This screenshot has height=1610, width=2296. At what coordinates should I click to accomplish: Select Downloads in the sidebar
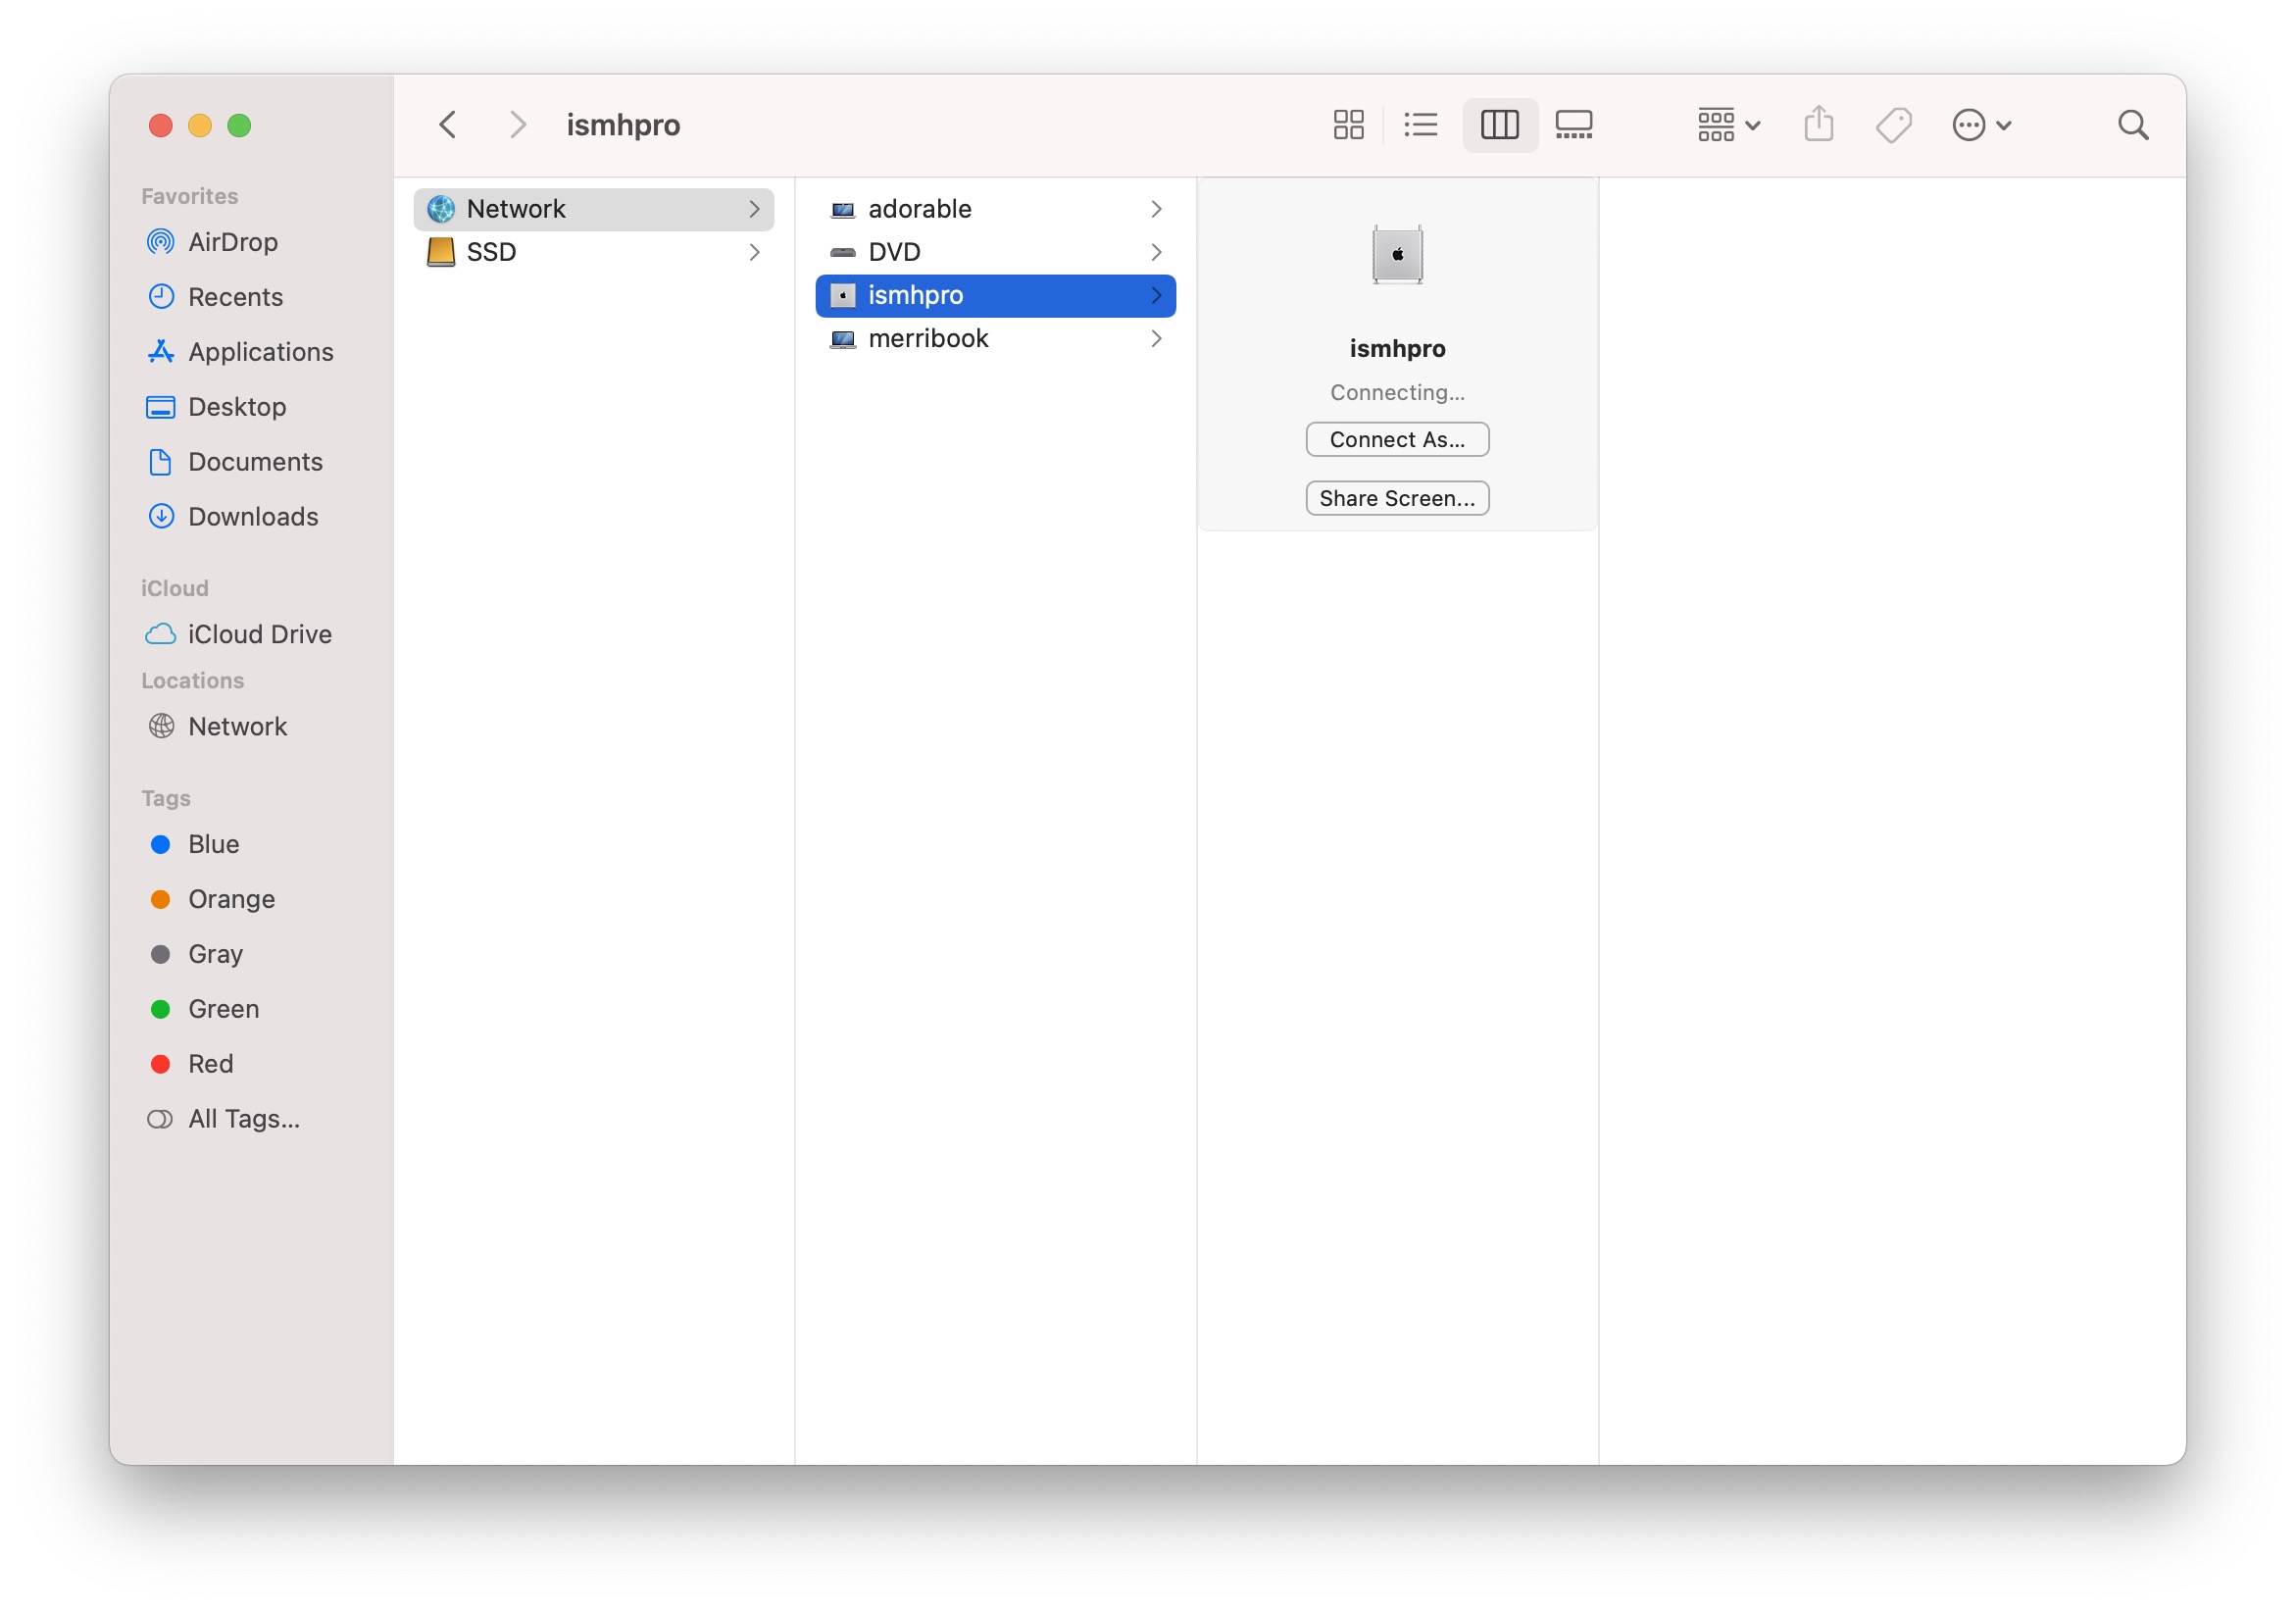tap(252, 516)
